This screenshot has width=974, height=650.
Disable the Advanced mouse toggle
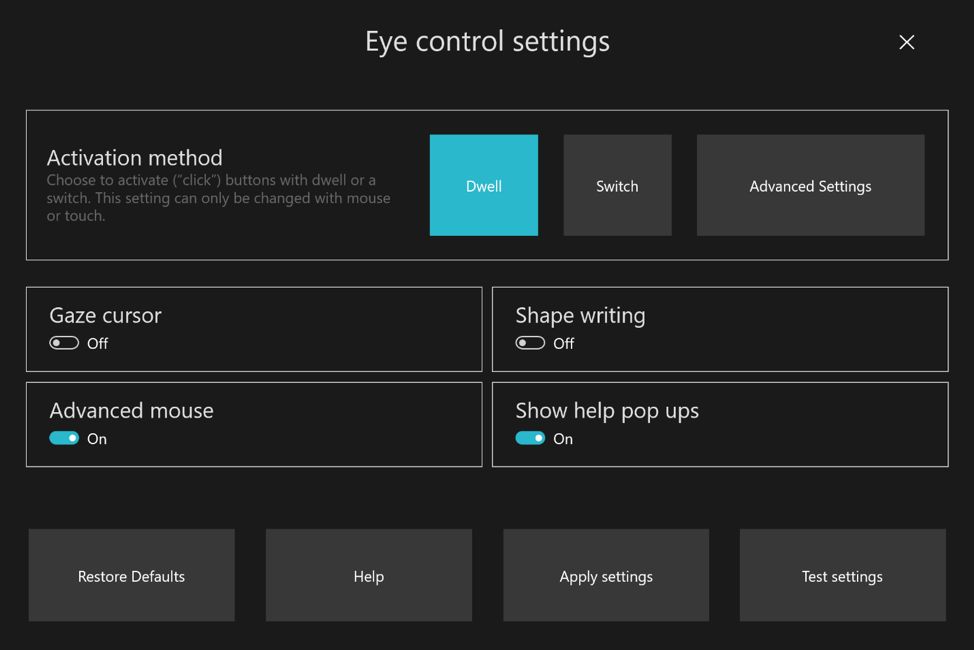(x=64, y=438)
